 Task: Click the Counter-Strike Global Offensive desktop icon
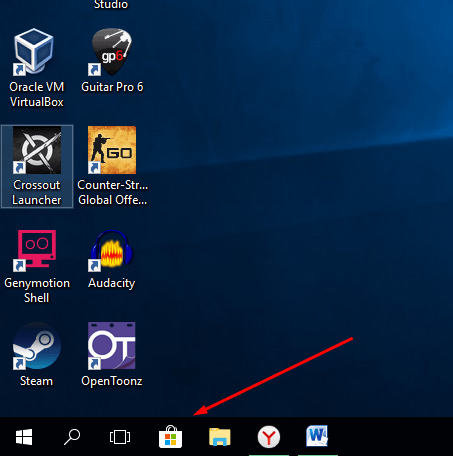(112, 150)
